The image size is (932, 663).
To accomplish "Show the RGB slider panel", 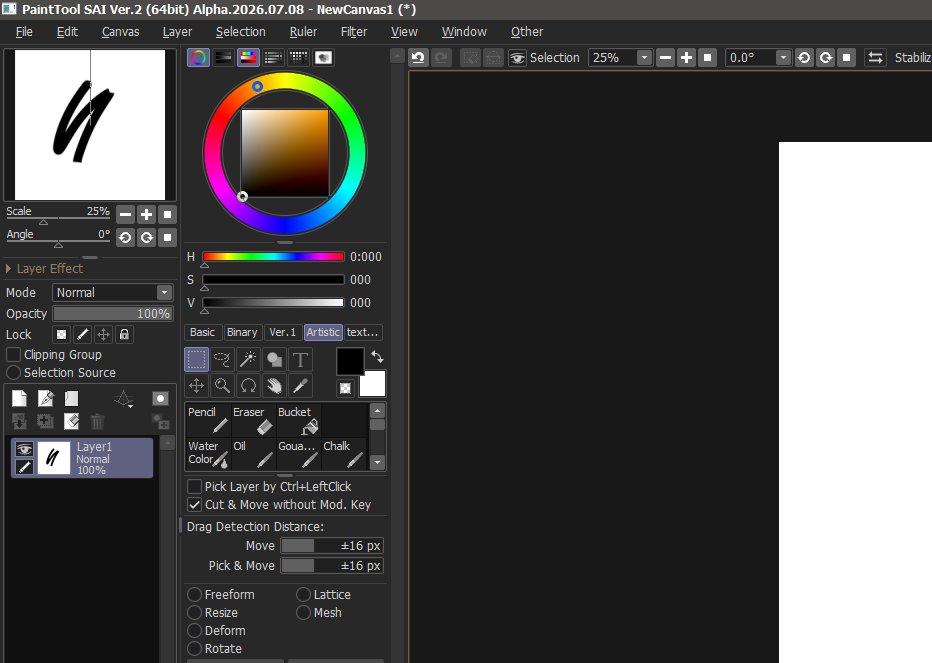I will click(223, 58).
